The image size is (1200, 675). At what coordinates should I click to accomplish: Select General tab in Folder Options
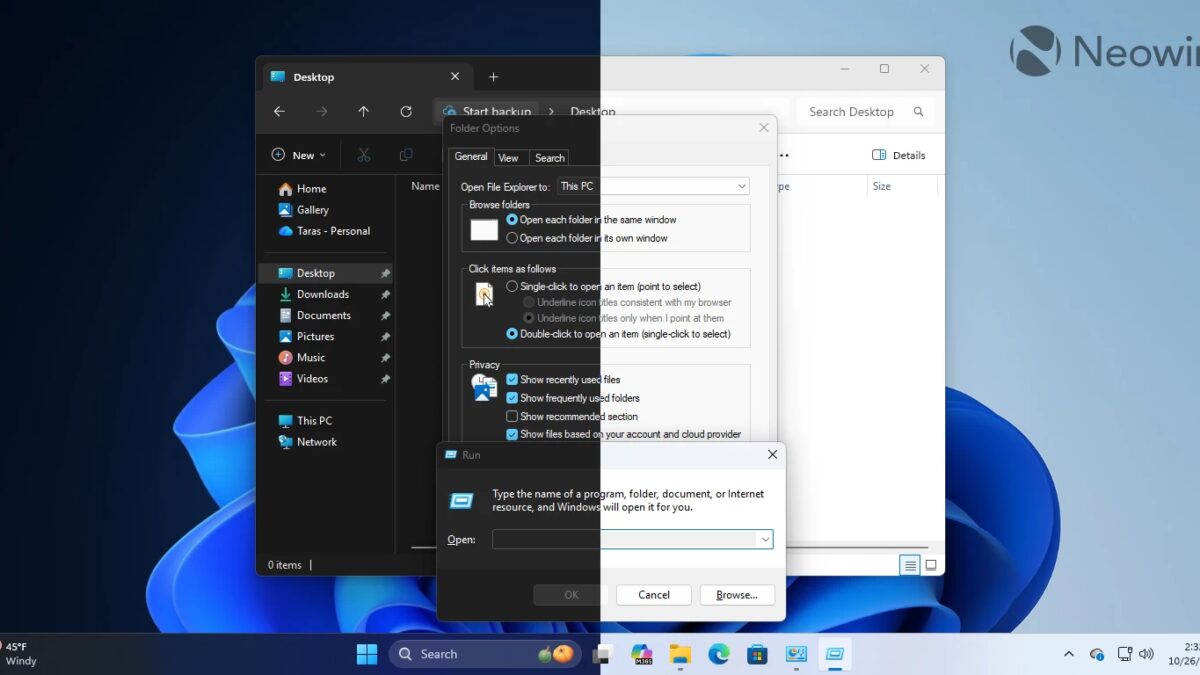click(471, 157)
